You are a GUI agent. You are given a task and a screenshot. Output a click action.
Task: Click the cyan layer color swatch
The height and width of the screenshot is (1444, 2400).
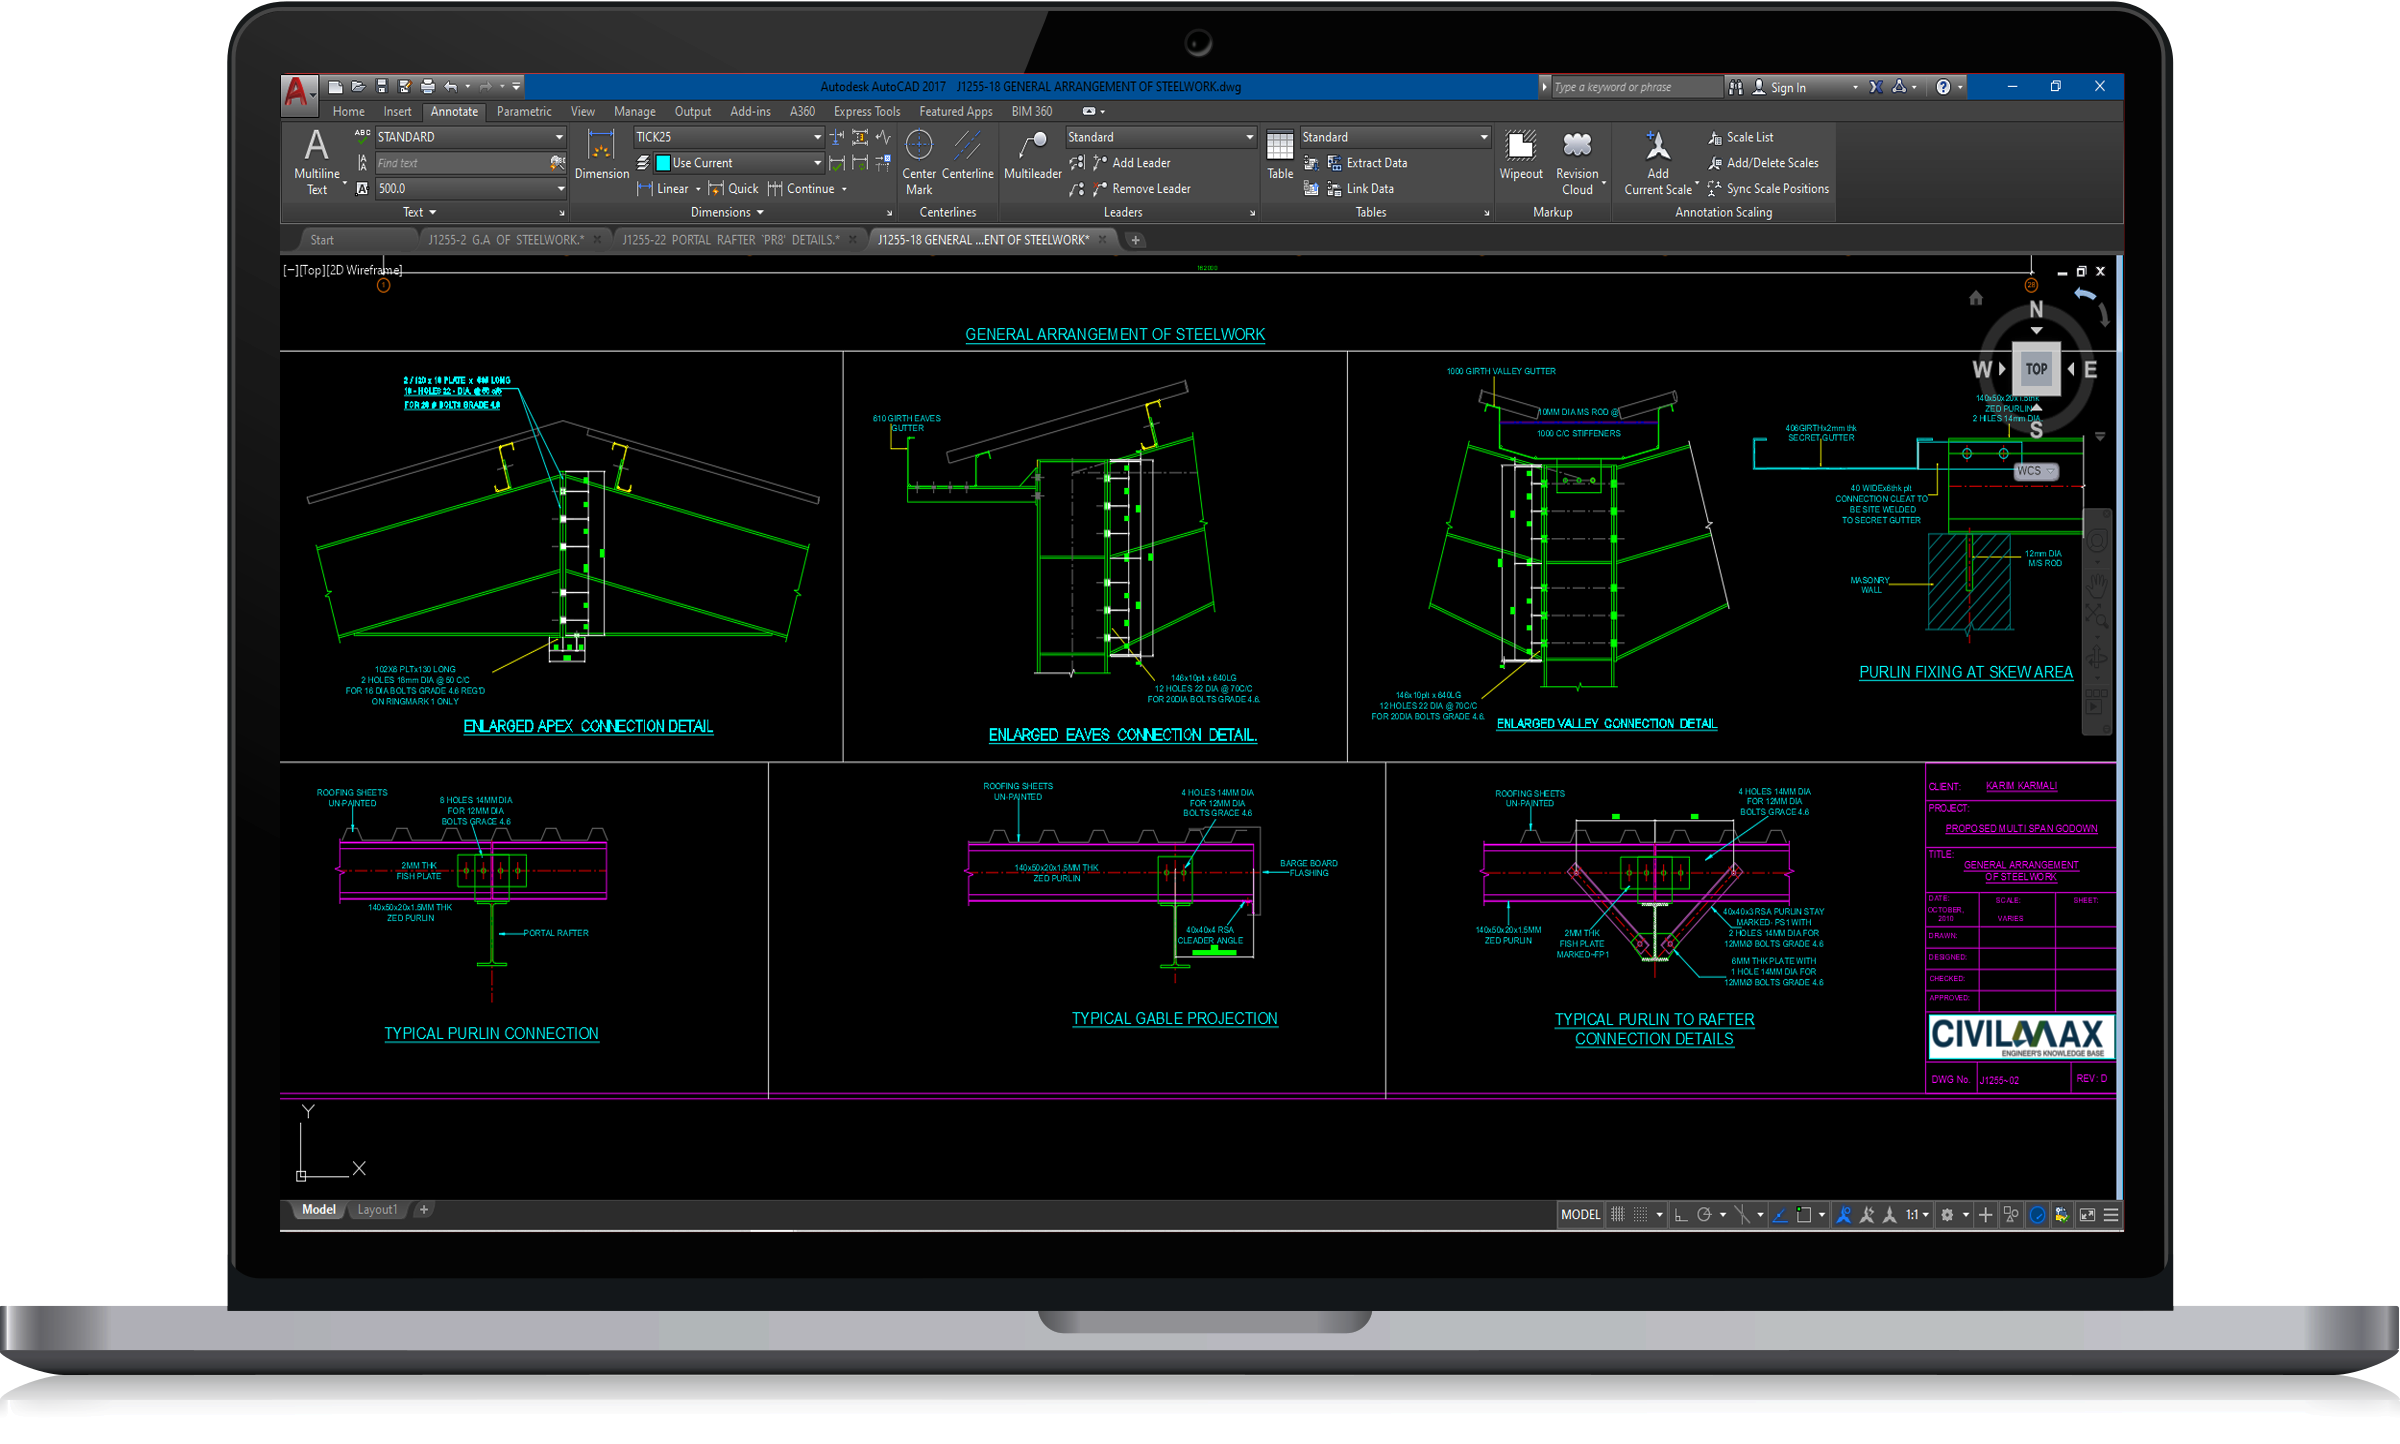pos(662,163)
